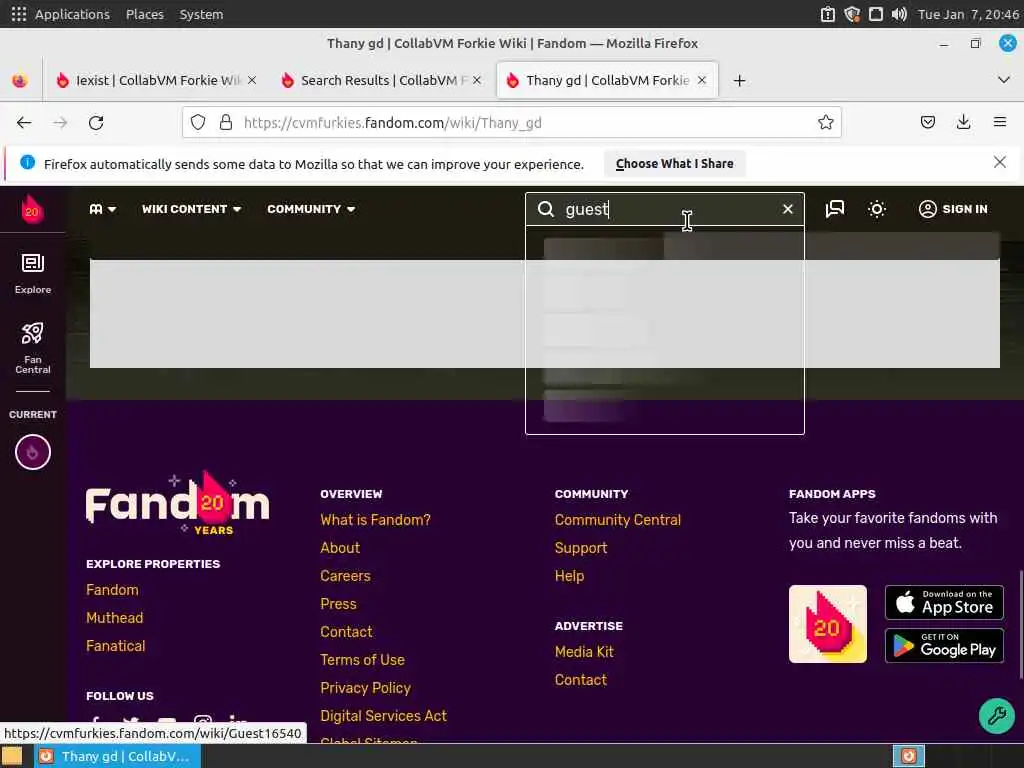Close the 'Thany gd' tab
The height and width of the screenshot is (768, 1024).
(701, 80)
